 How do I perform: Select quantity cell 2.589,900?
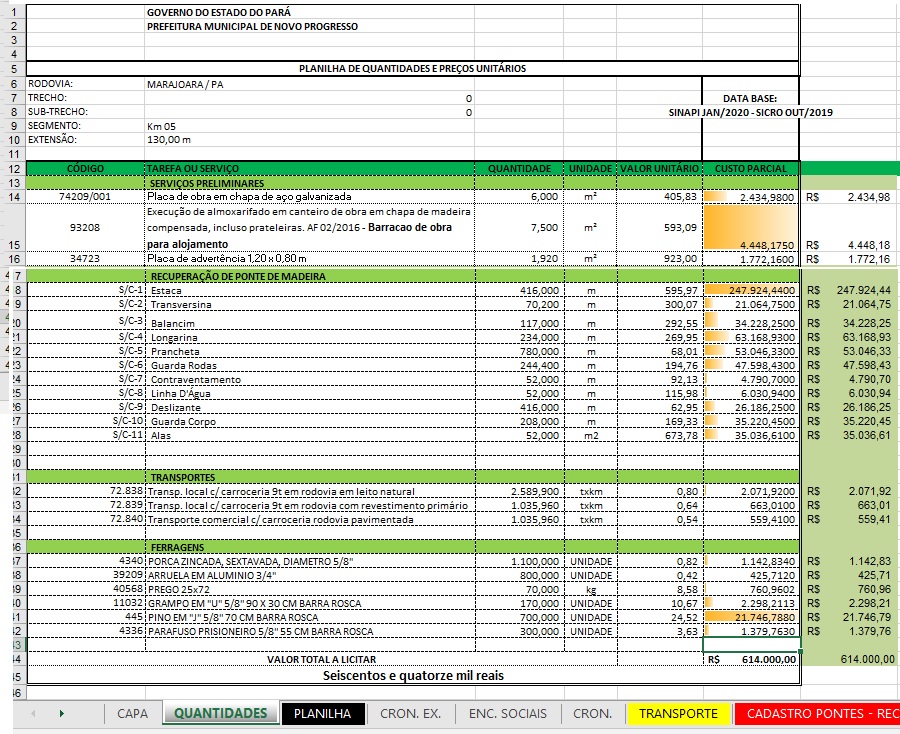pos(519,491)
